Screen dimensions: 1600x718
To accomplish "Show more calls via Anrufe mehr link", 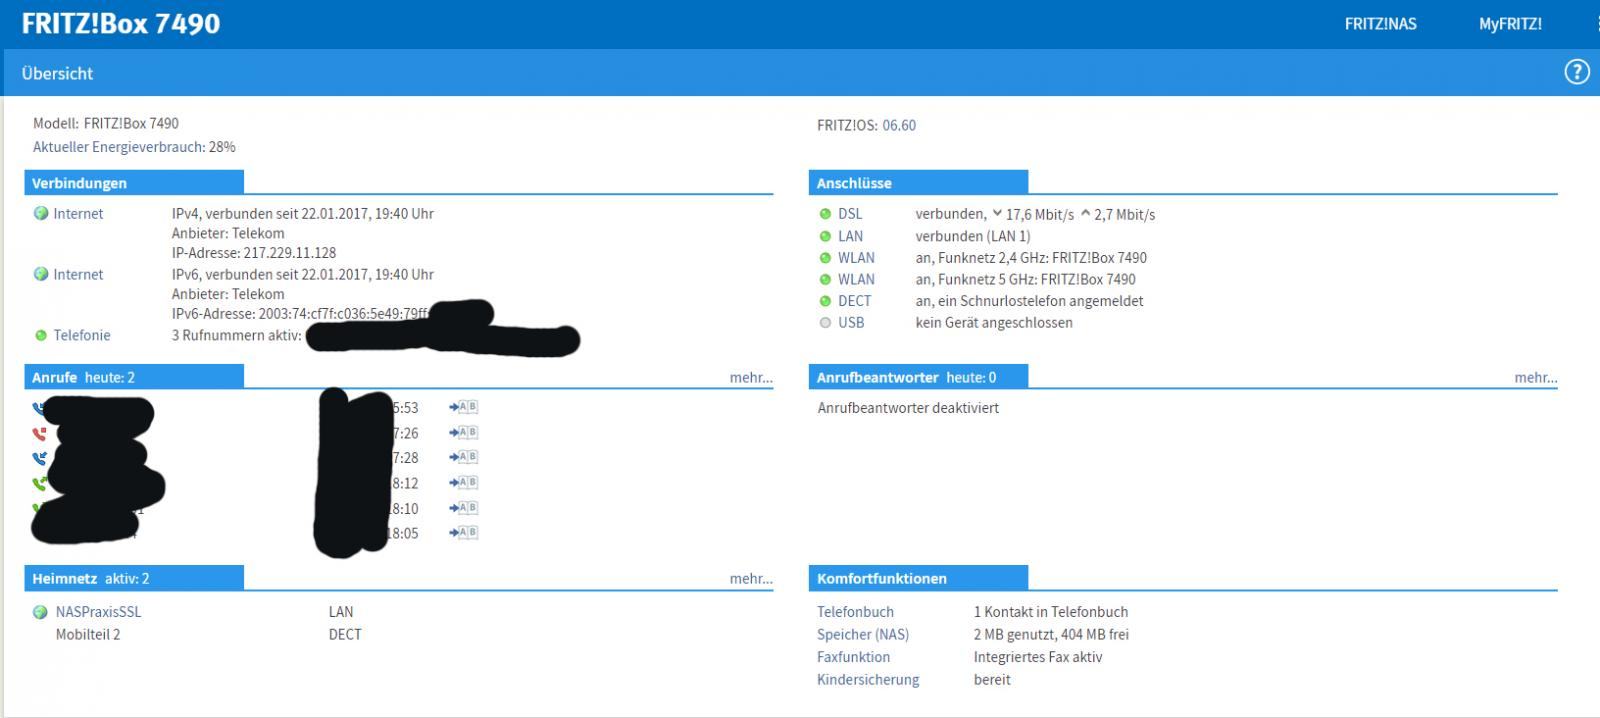I will [751, 378].
